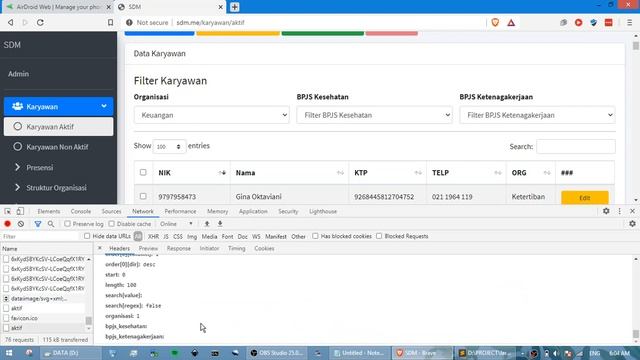The image size is (640, 360).
Task: Click the network Filter text field
Action: click(x=40, y=236)
